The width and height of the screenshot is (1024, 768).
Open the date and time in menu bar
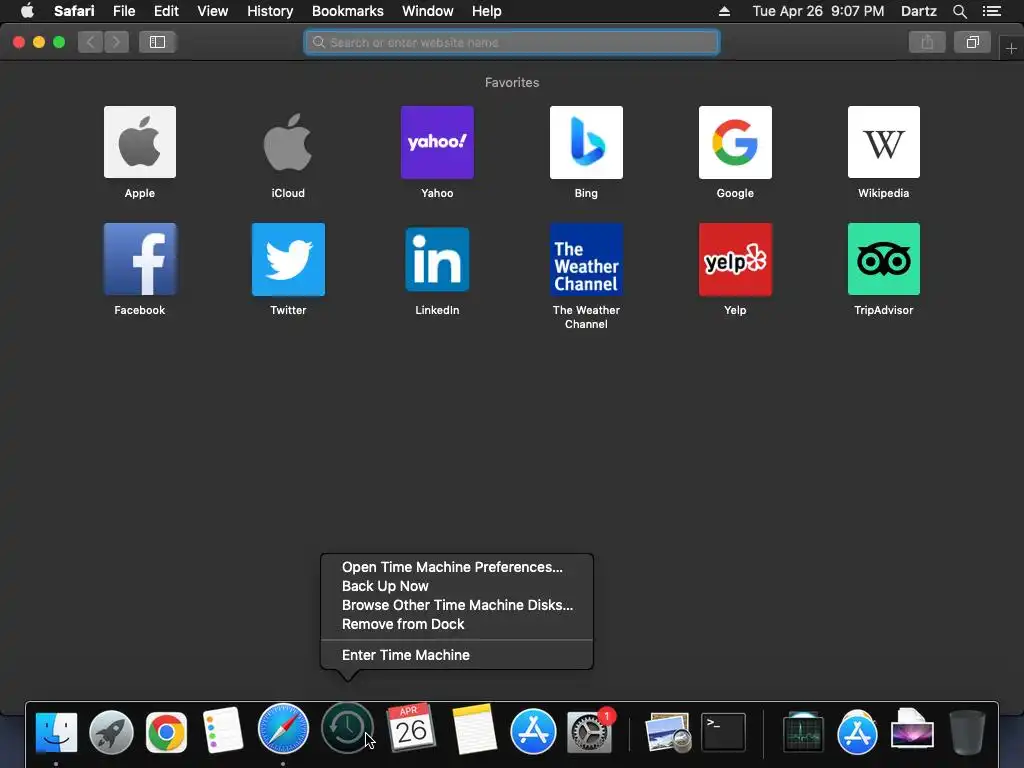pyautogui.click(x=818, y=11)
